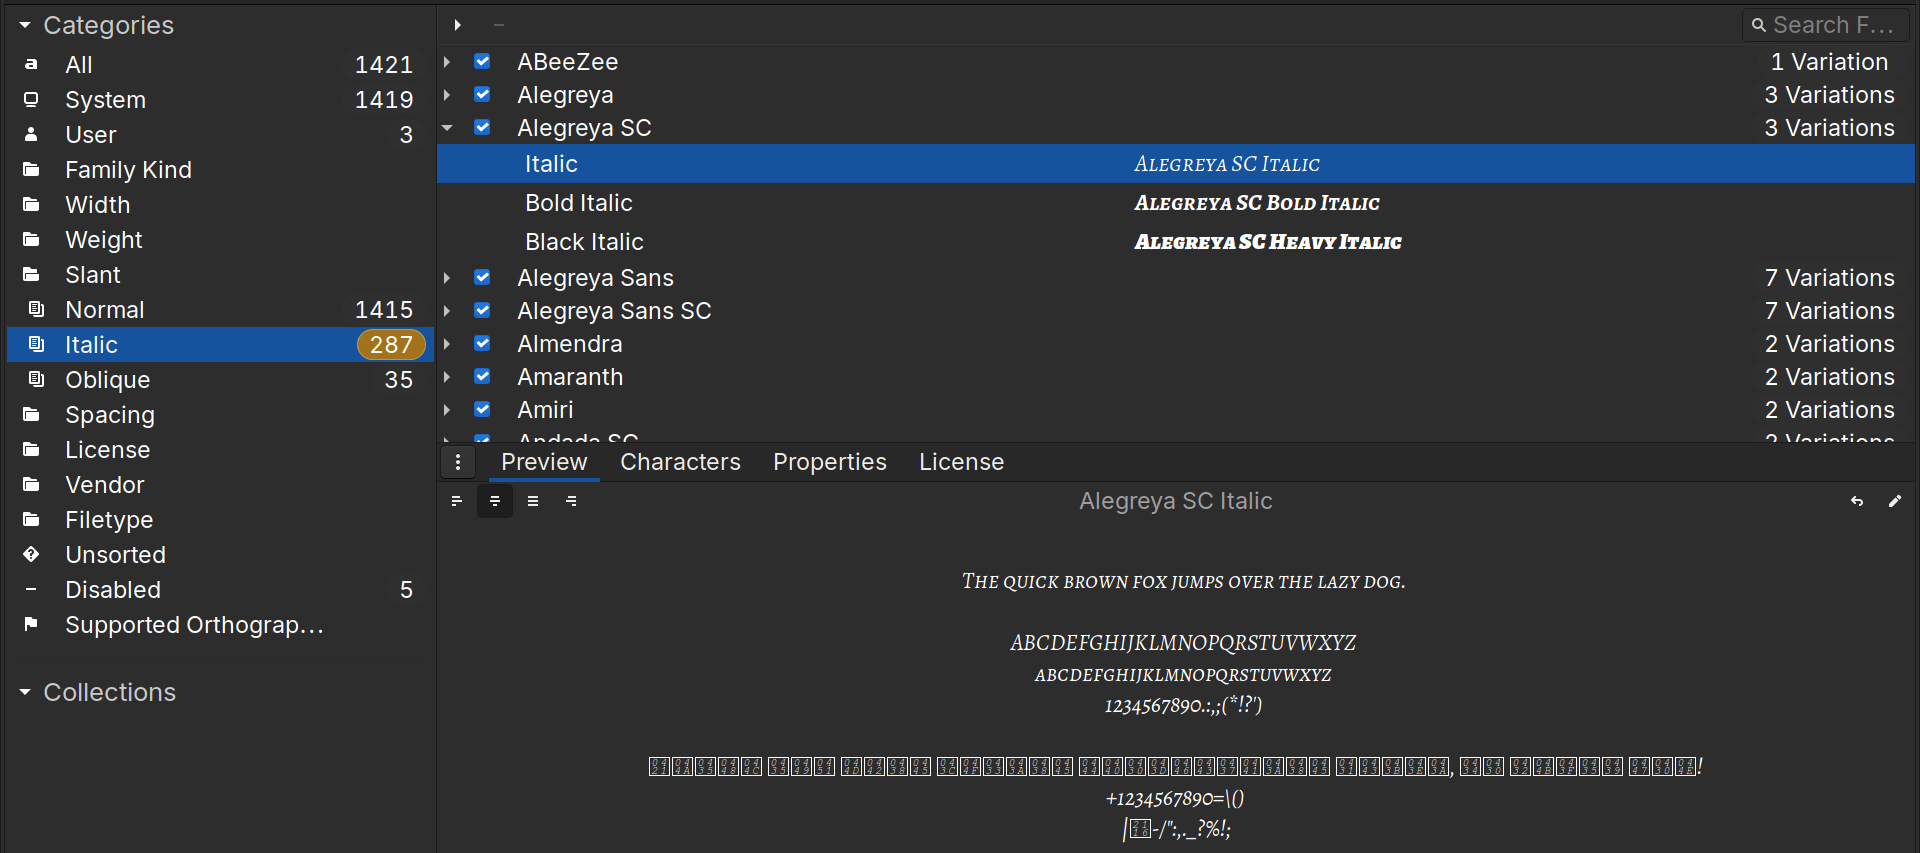Expand the ABeeZee family row

447,62
